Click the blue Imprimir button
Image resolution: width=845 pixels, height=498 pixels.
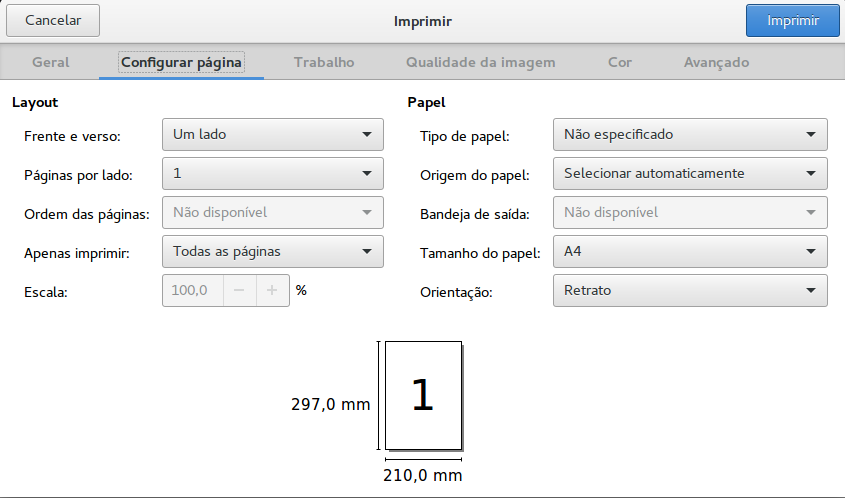(793, 20)
